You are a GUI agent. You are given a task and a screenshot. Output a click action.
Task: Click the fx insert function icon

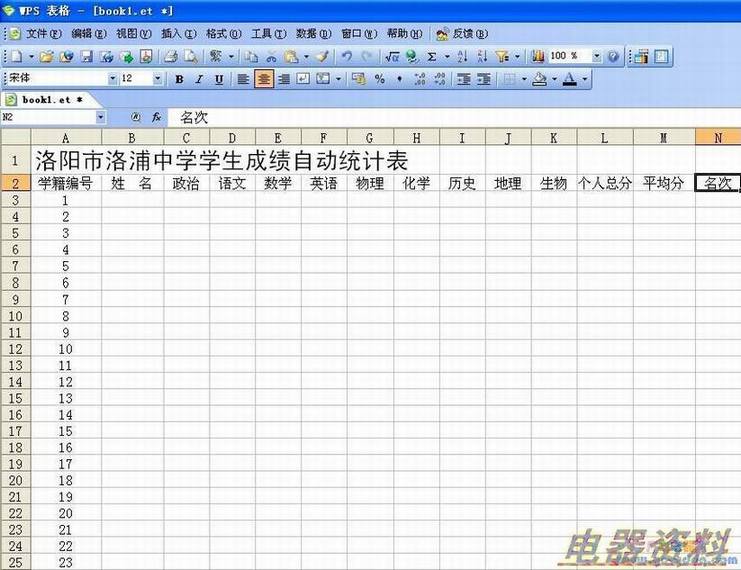(156, 117)
